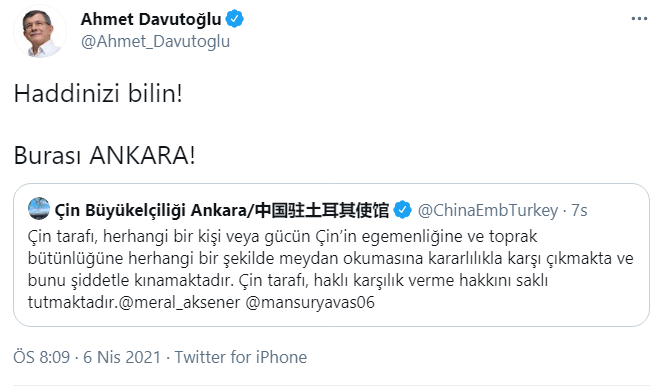The height and width of the screenshot is (392, 658).
Task: Open the Ahmet Davutoğlu display name link
Action: (x=151, y=19)
